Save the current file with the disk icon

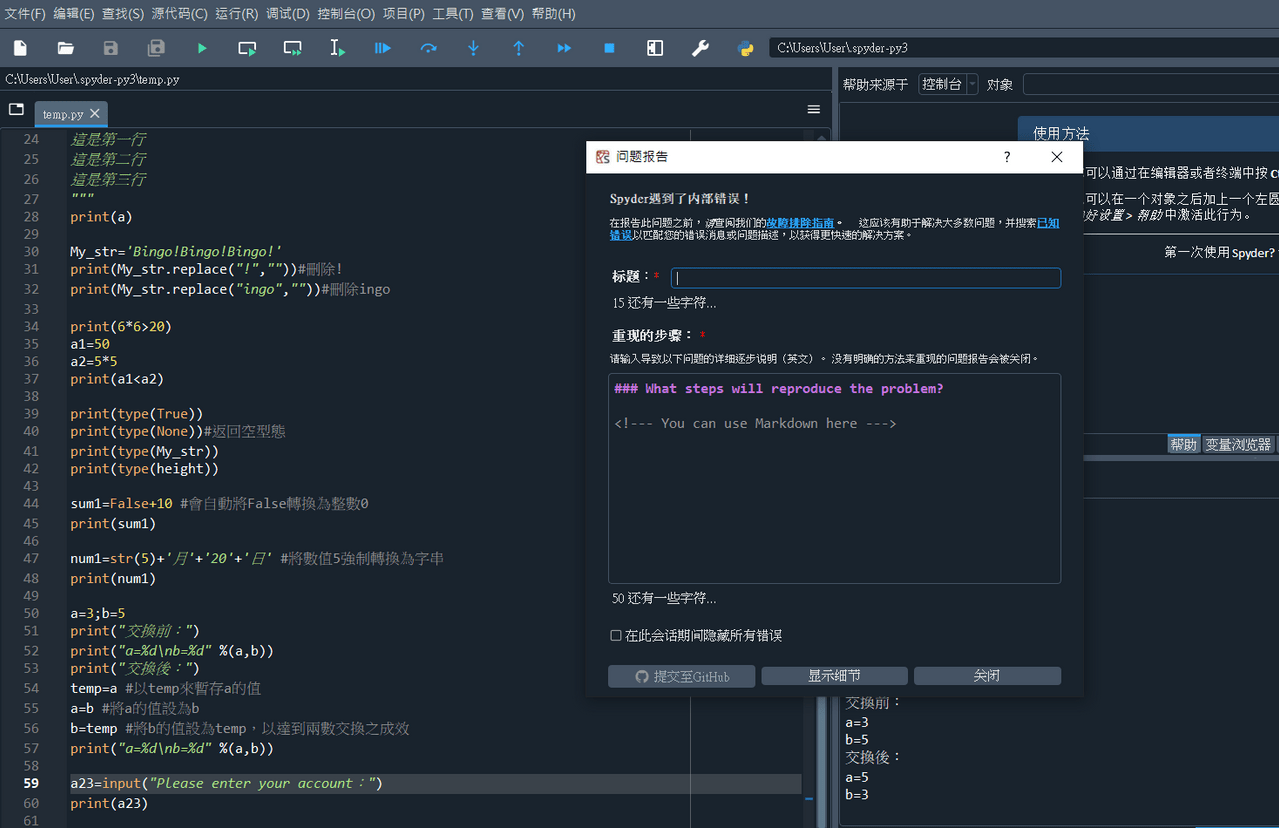[111, 48]
